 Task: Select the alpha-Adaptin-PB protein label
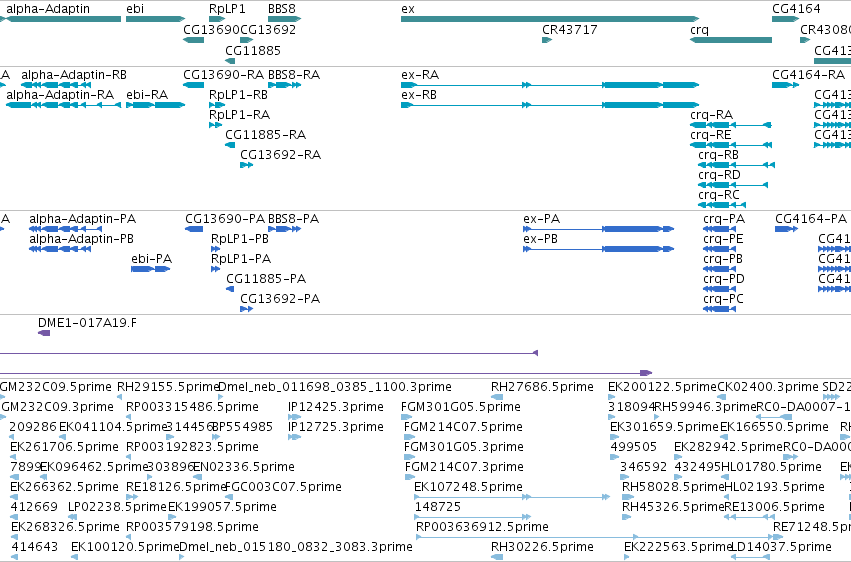[81, 239]
